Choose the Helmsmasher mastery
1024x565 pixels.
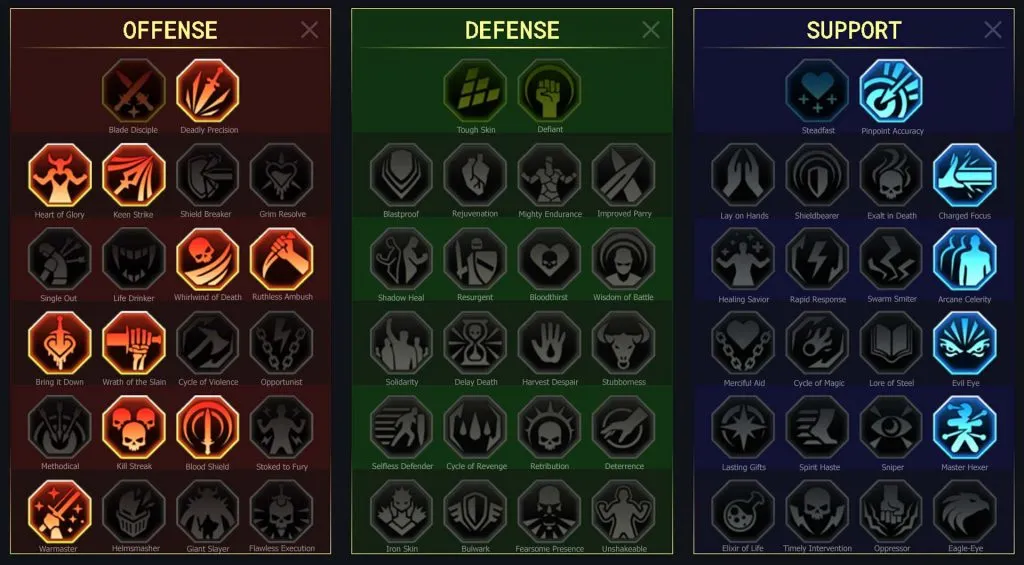point(134,511)
